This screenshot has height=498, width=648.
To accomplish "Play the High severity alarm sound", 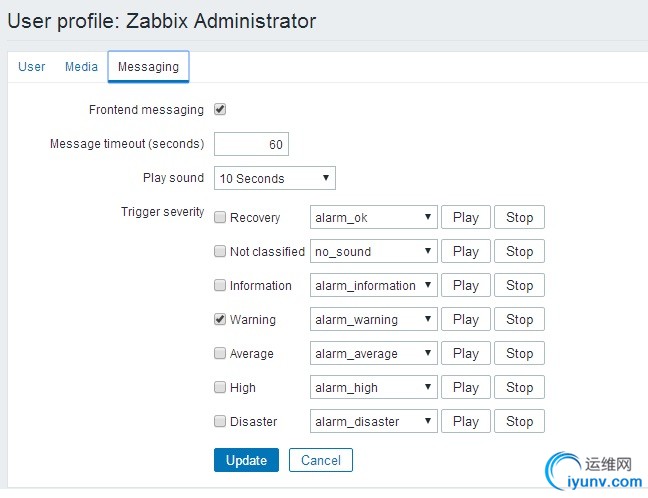I will (466, 387).
